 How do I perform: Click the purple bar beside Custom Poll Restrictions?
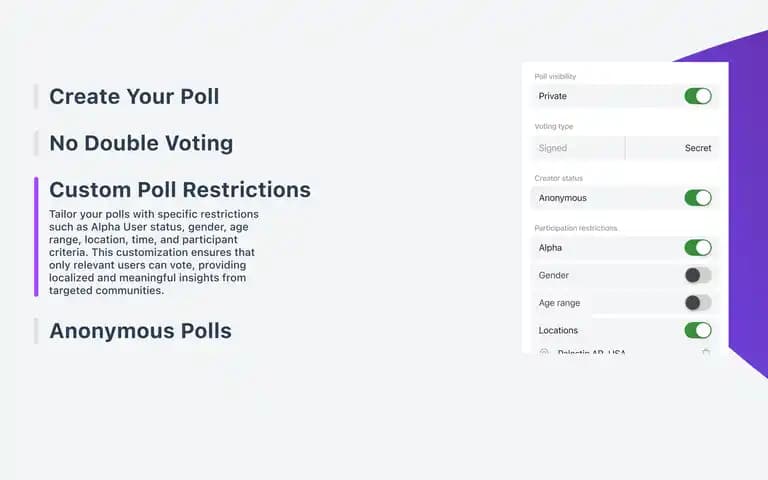click(36, 237)
